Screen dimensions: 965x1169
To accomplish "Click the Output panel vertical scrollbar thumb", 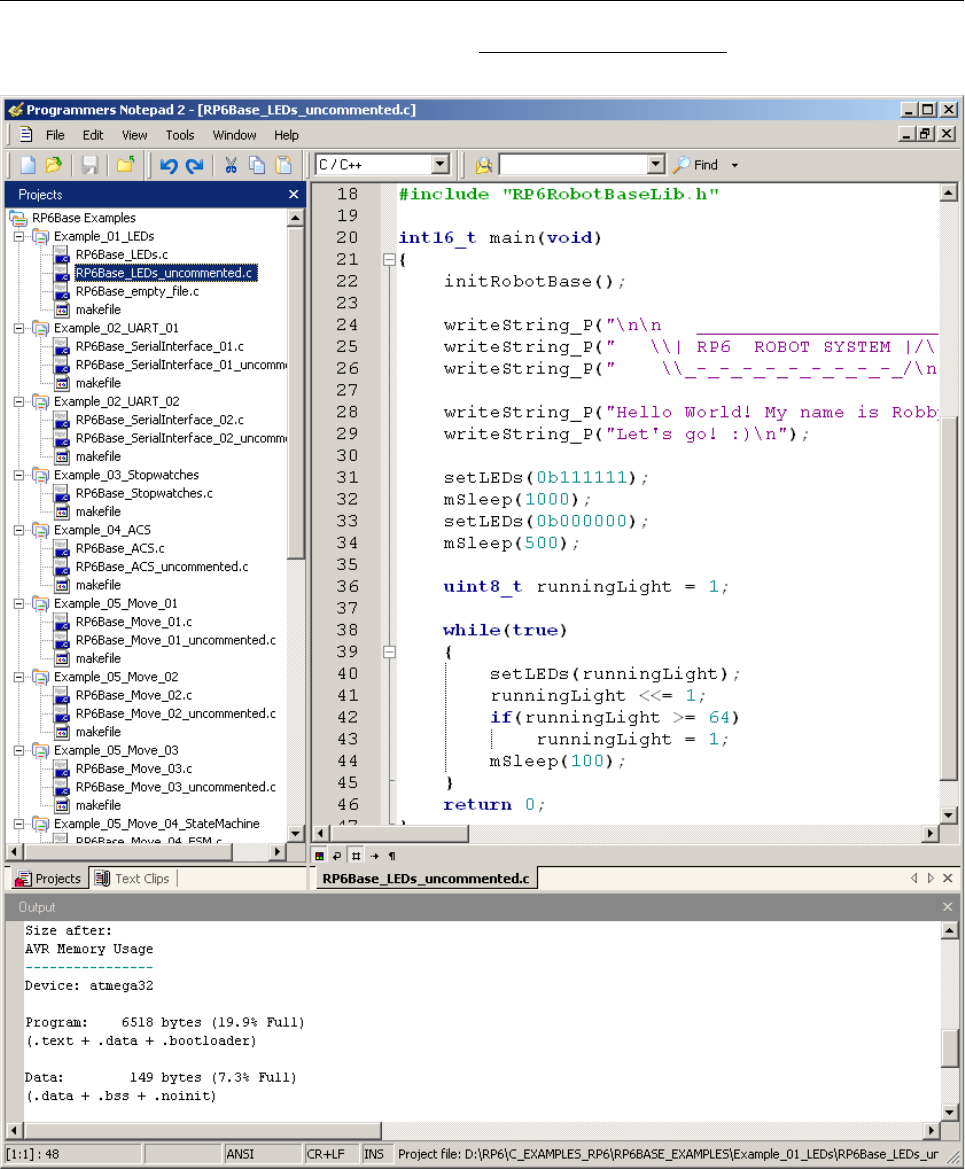I will [949, 1048].
